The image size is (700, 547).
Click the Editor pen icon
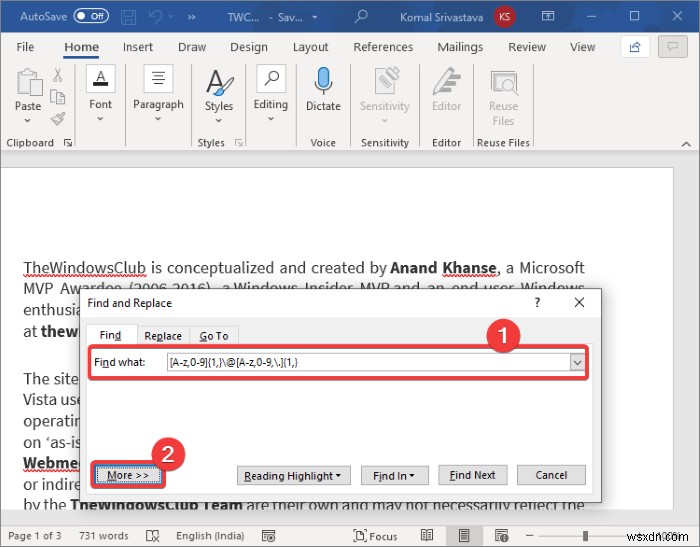pos(446,81)
